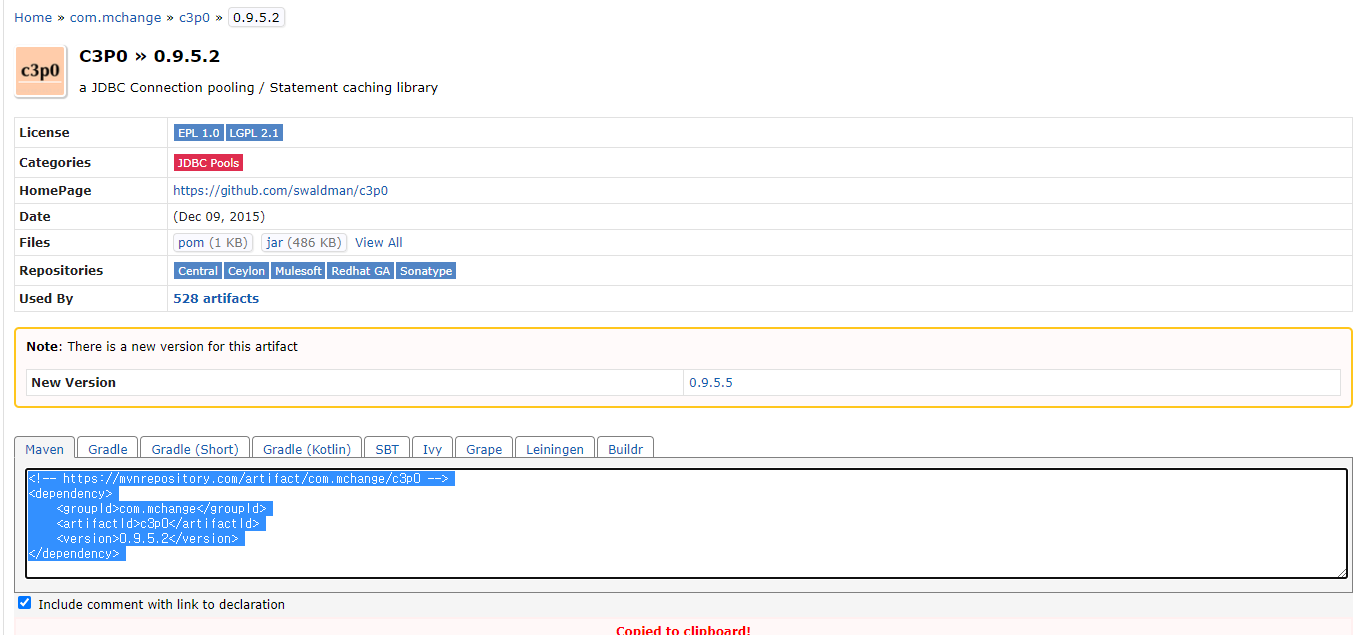Viewport: 1363px width, 635px height.
Task: Open the JDBC Pools category tag
Action: [208, 163]
